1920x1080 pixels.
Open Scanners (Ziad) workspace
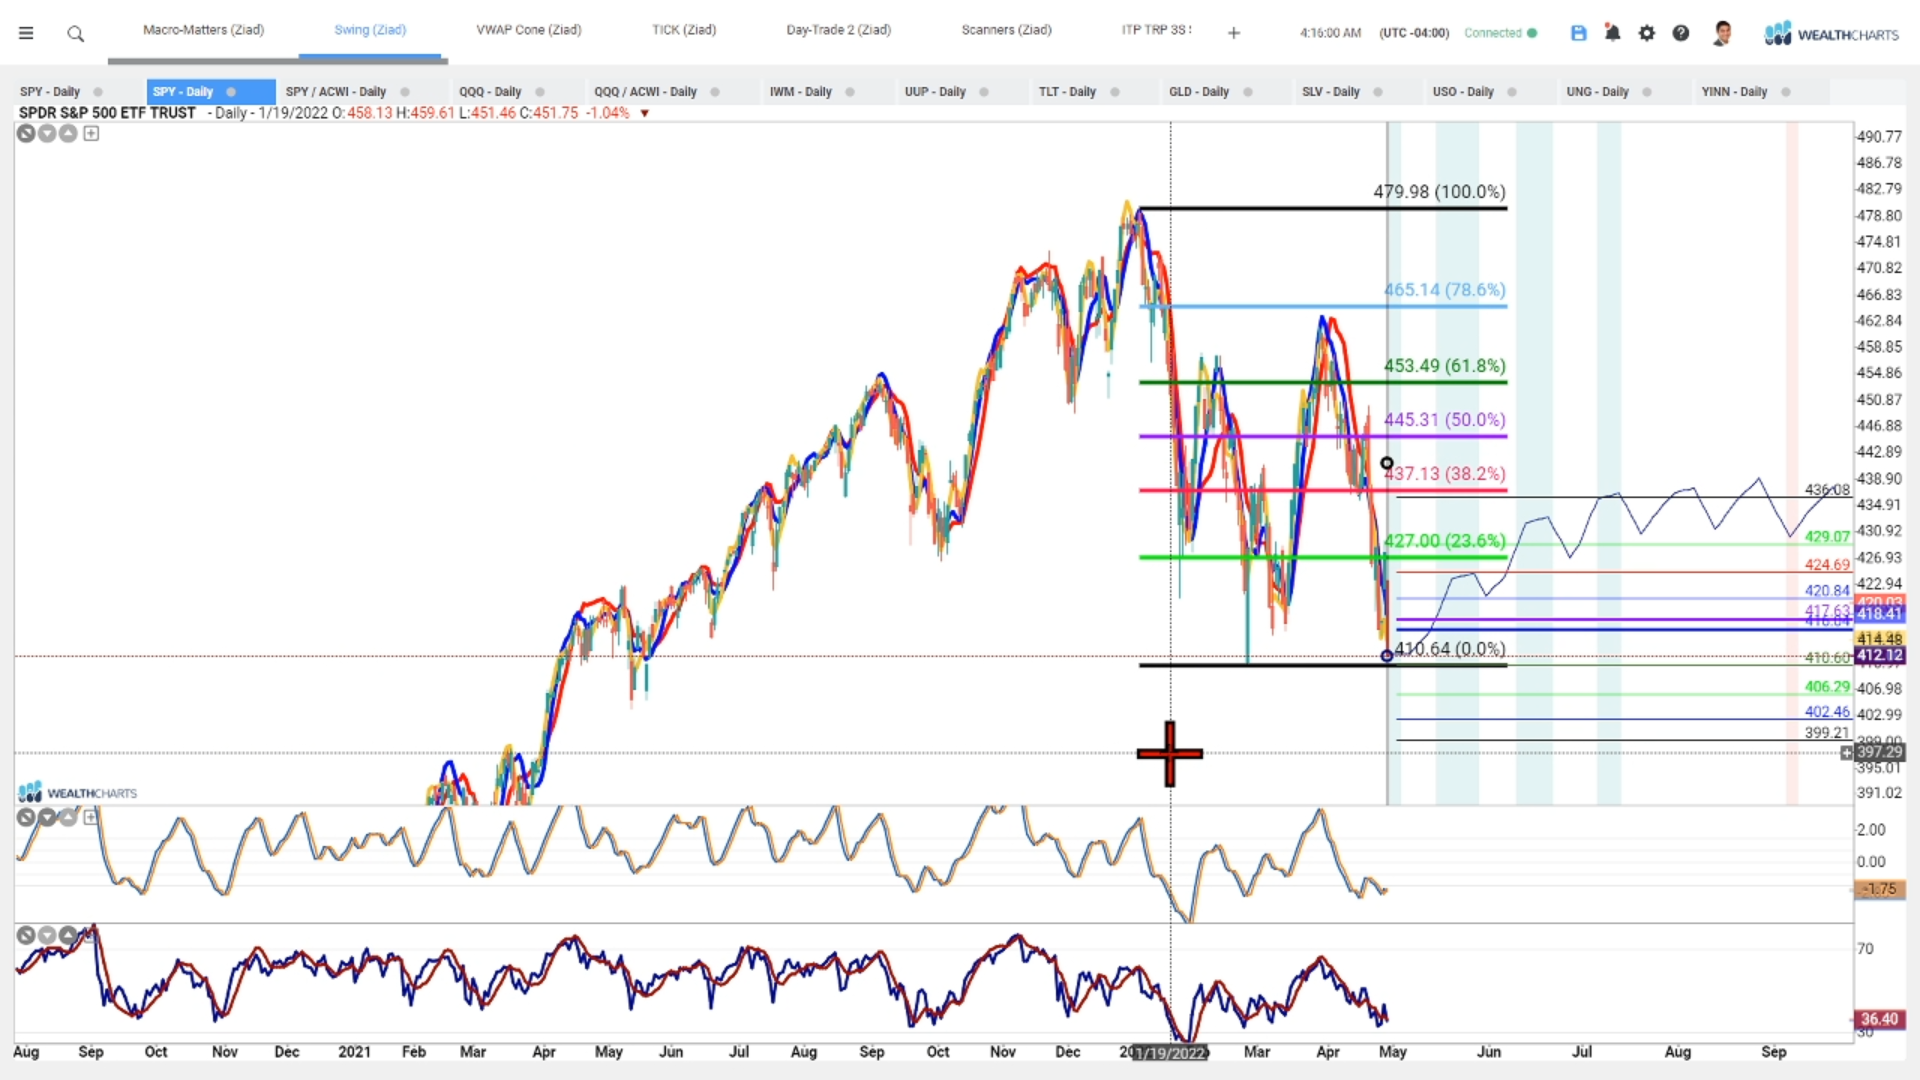tap(1007, 30)
